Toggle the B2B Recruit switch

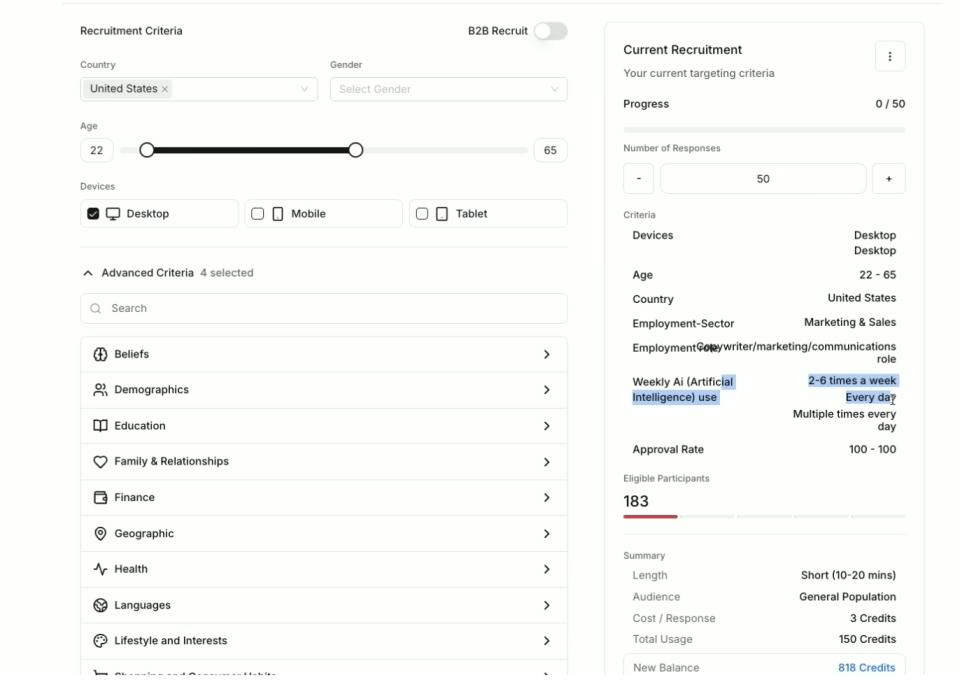point(550,31)
